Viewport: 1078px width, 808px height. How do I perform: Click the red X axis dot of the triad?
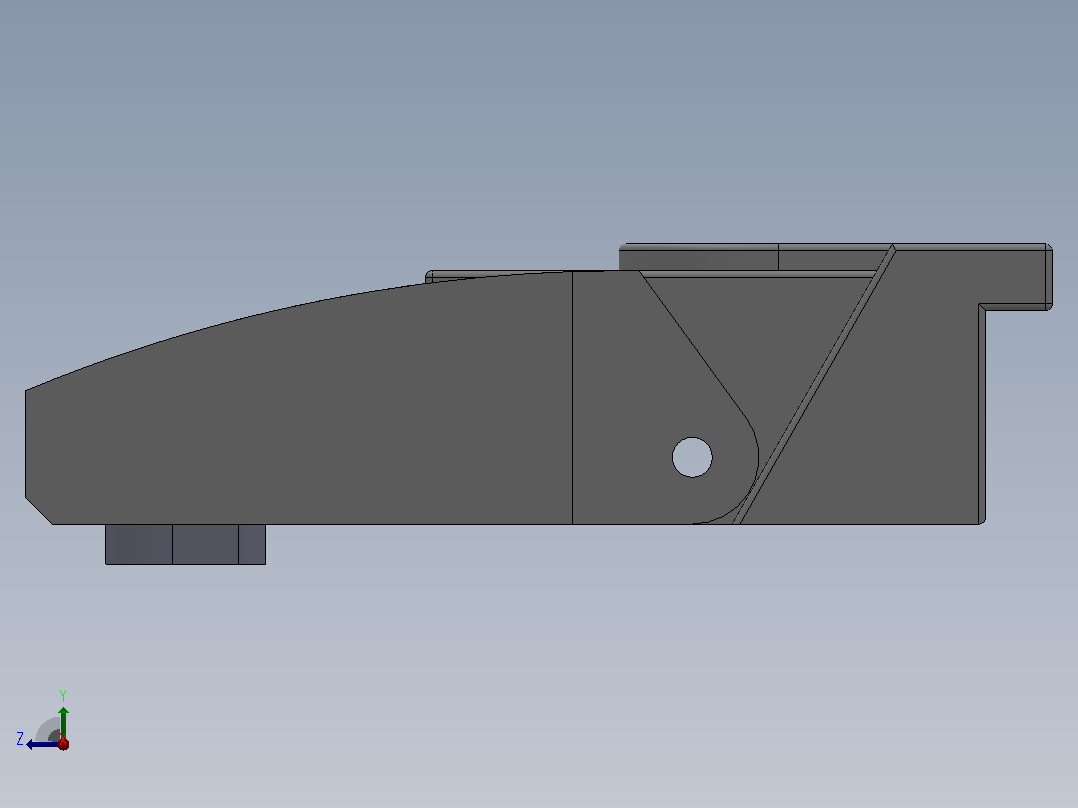pyautogui.click(x=63, y=743)
